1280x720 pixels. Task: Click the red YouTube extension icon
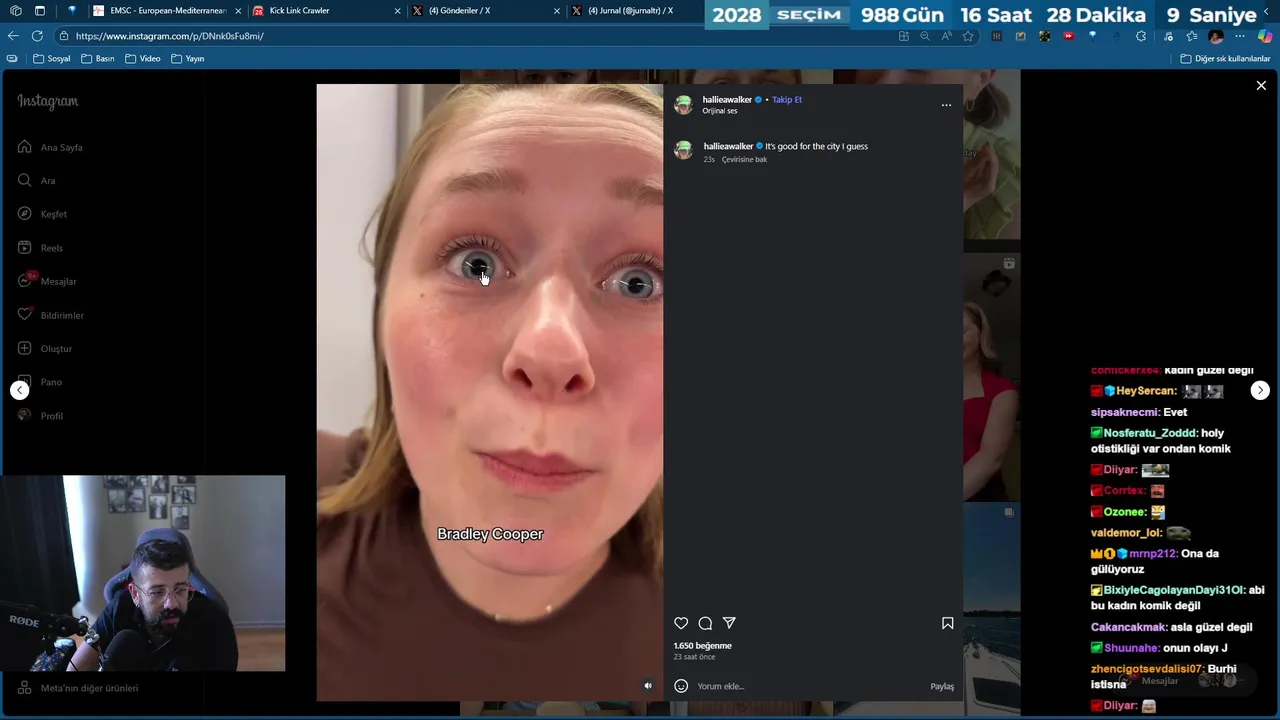pos(1068,36)
